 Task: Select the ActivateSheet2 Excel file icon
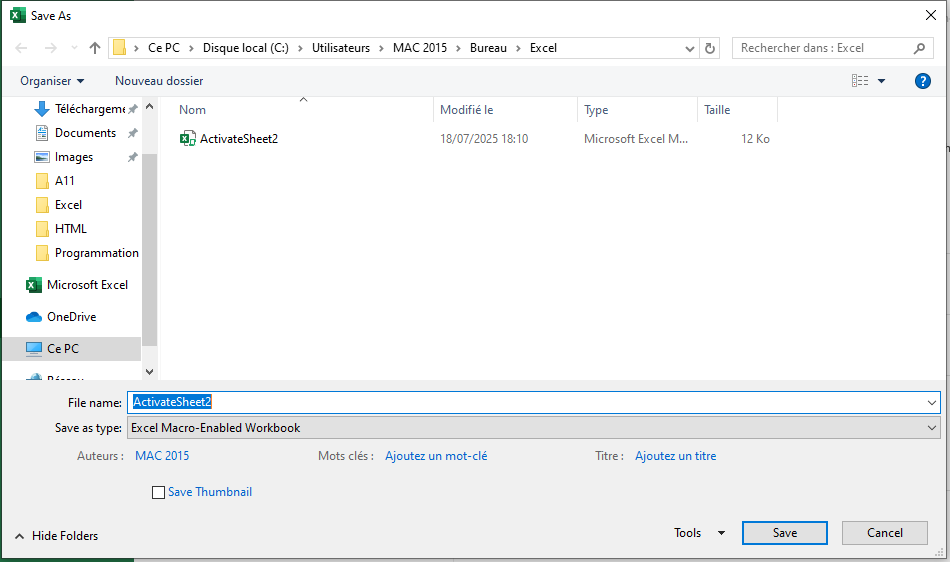[187, 139]
